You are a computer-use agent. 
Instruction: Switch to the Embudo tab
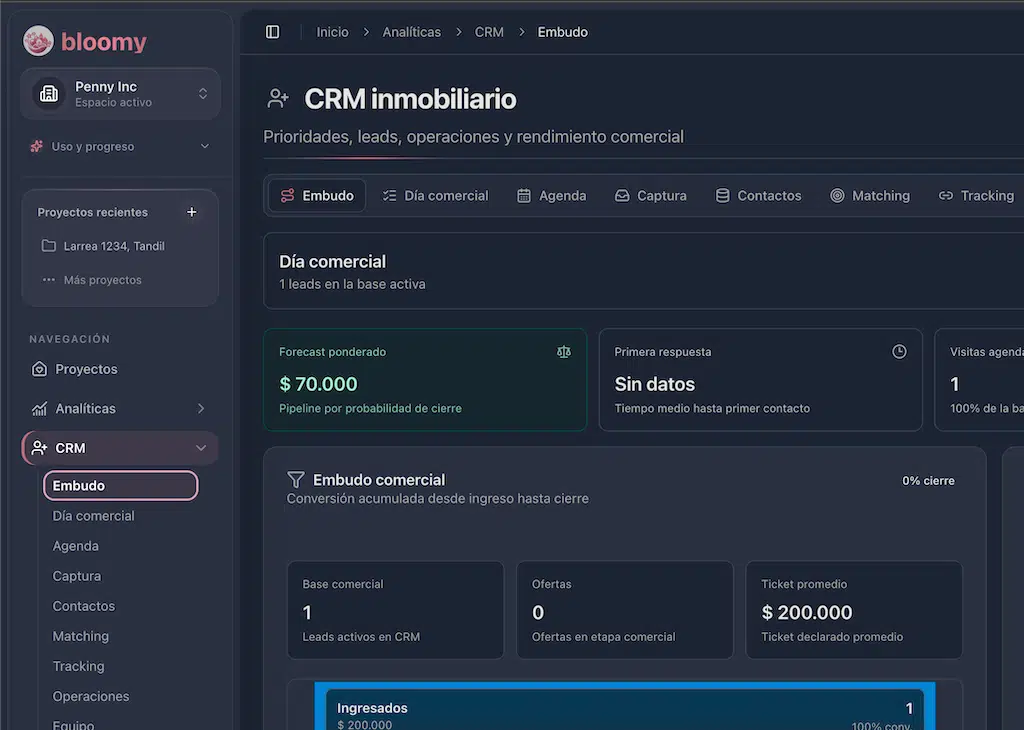coord(317,196)
